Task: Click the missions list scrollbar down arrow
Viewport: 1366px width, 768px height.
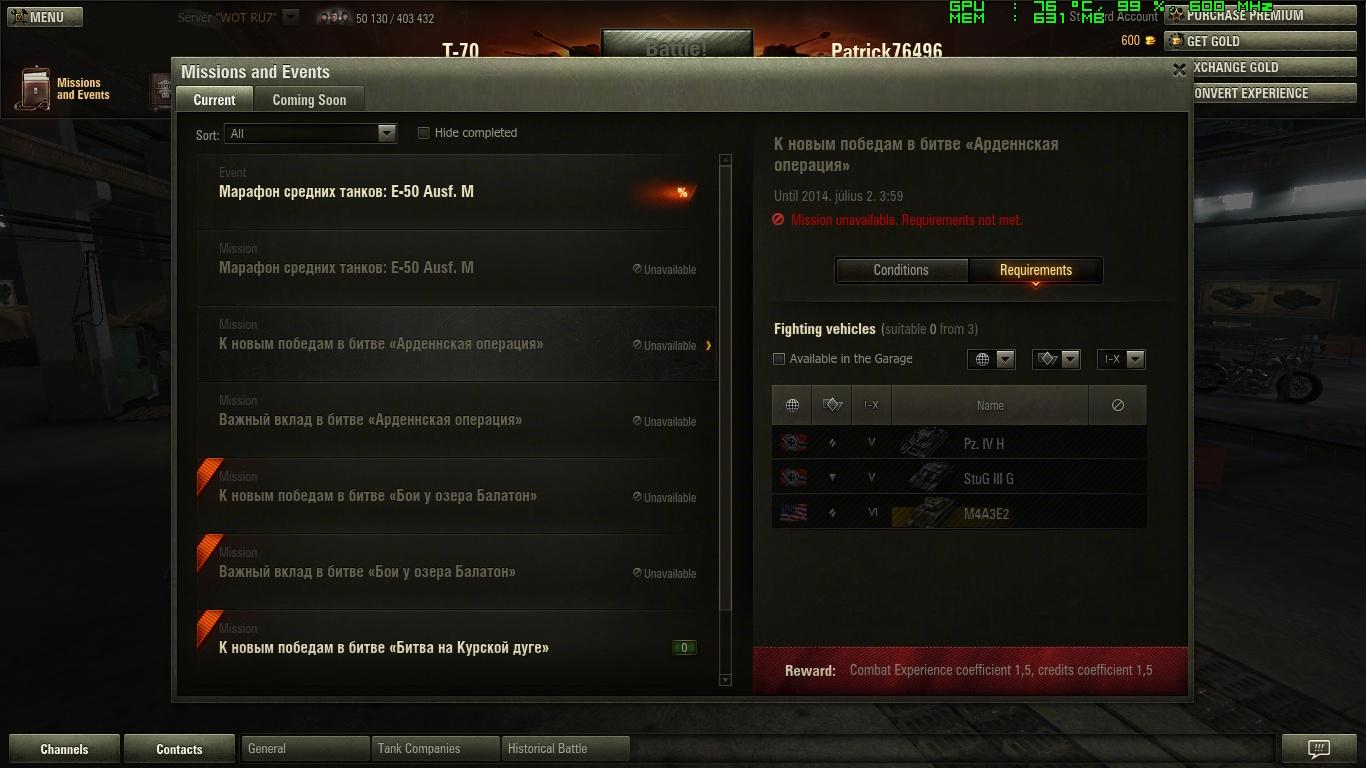Action: (725, 680)
